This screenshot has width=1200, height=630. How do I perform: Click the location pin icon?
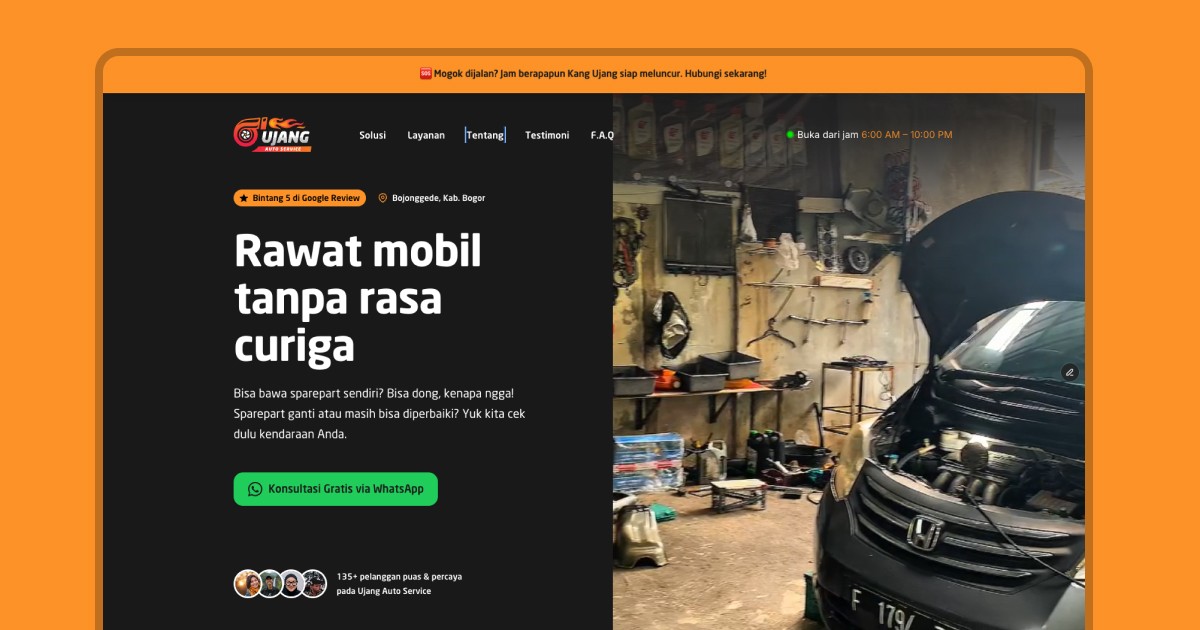click(x=382, y=198)
